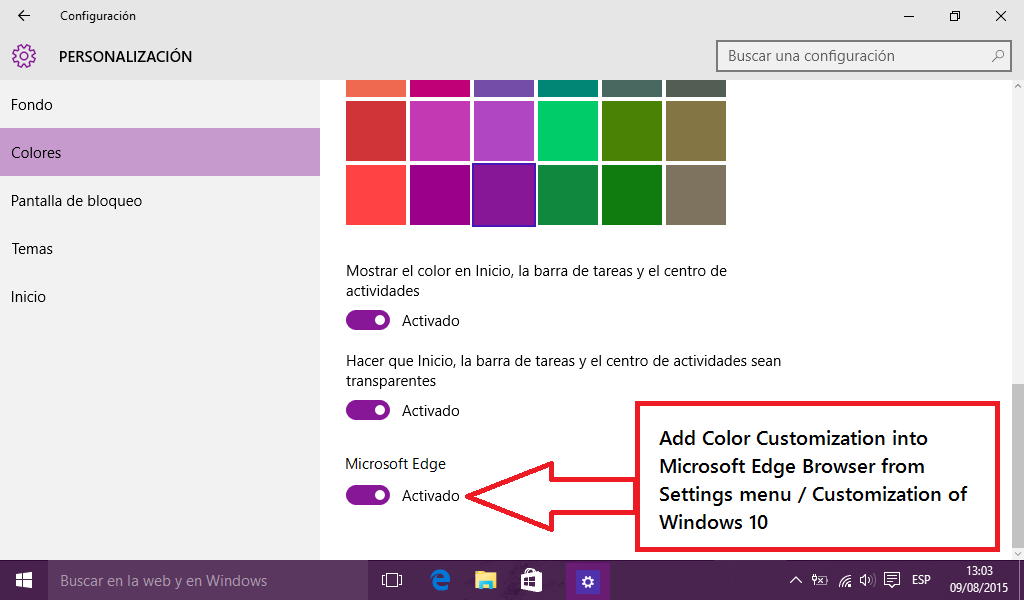Minimize the Configuración window
This screenshot has width=1024, height=600.
point(909,16)
